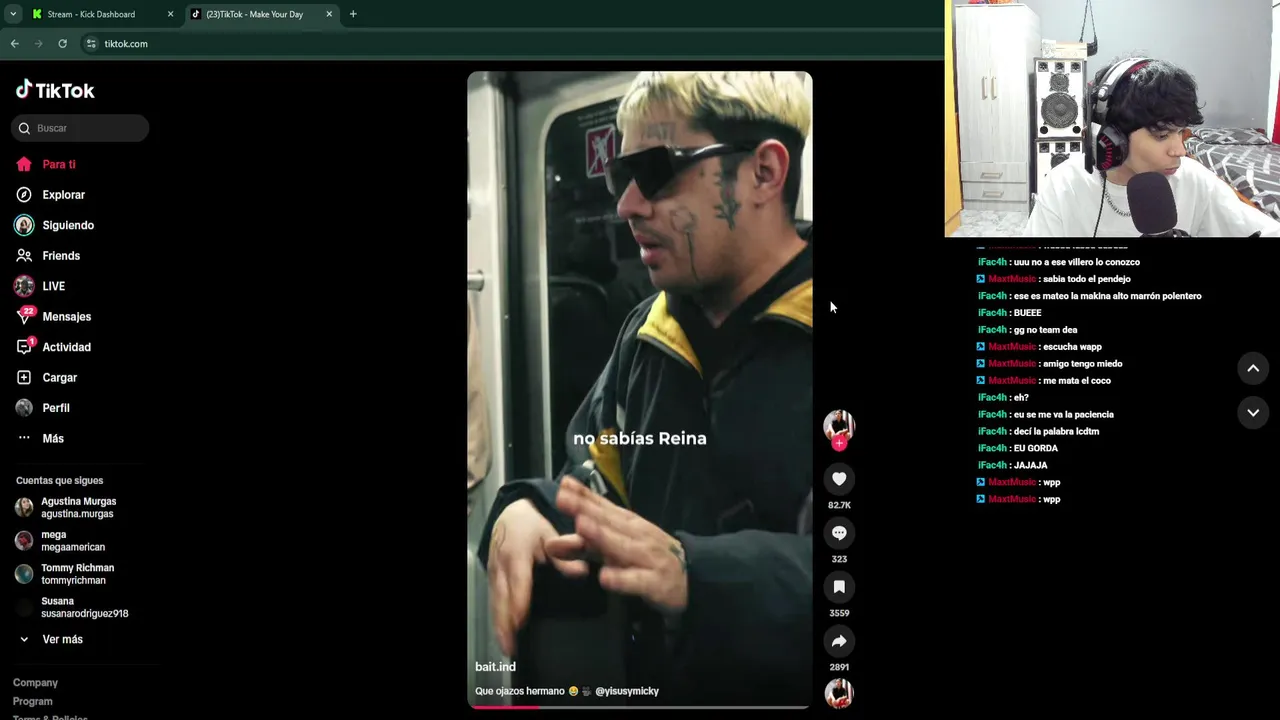Open video comments icon
1280x720 pixels.
[839, 533]
